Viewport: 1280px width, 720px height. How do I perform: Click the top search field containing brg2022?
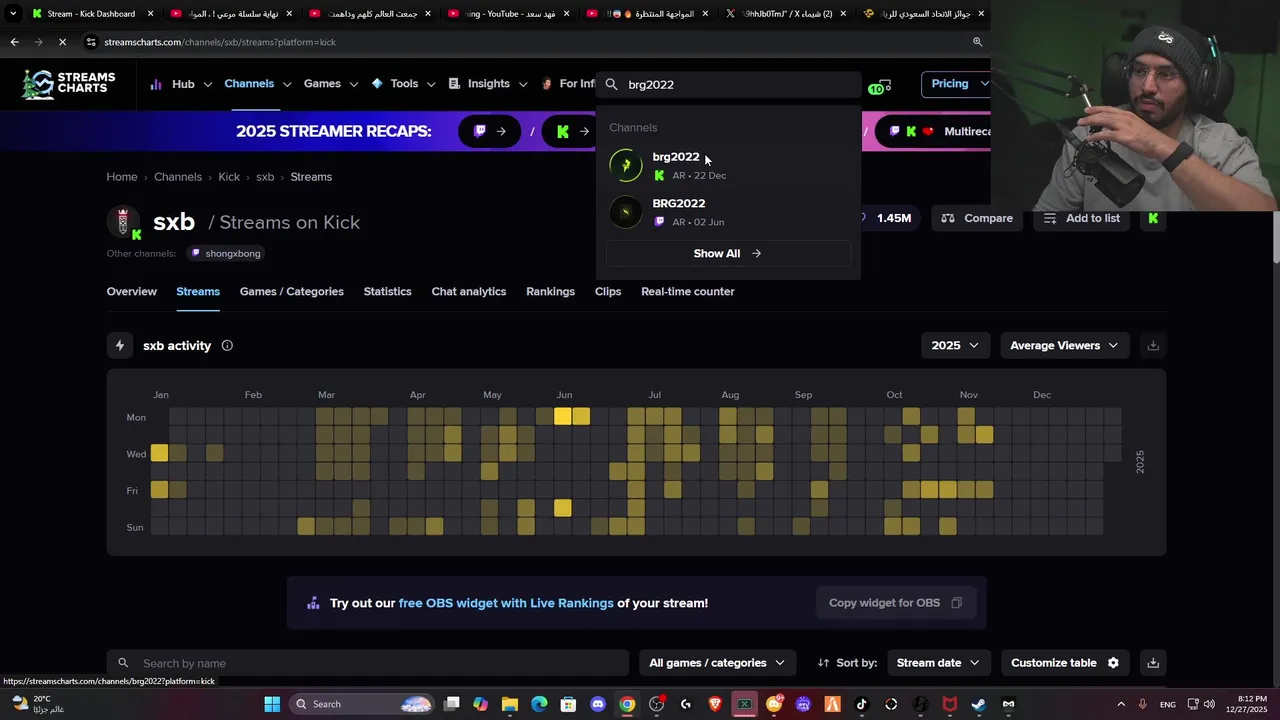(728, 85)
